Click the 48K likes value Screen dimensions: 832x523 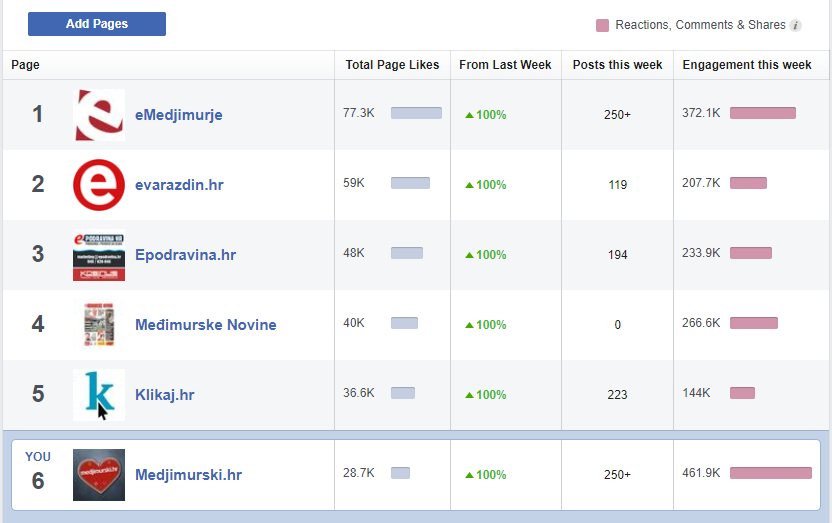pyautogui.click(x=353, y=253)
